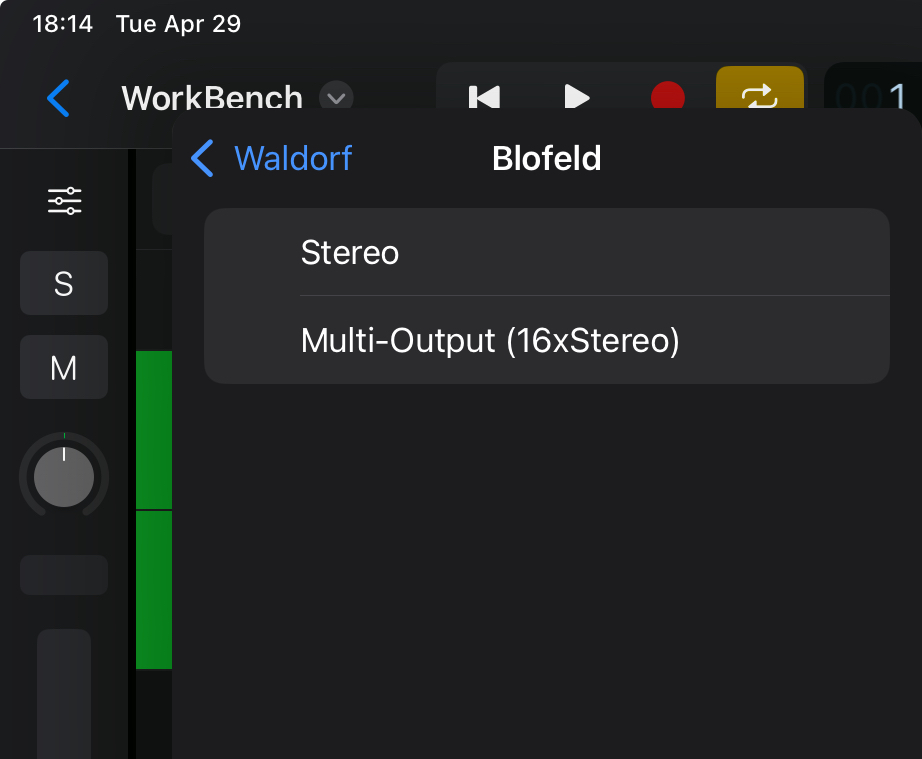Click the small field below the pan knob
Screen dimensions: 922x759
64,575
